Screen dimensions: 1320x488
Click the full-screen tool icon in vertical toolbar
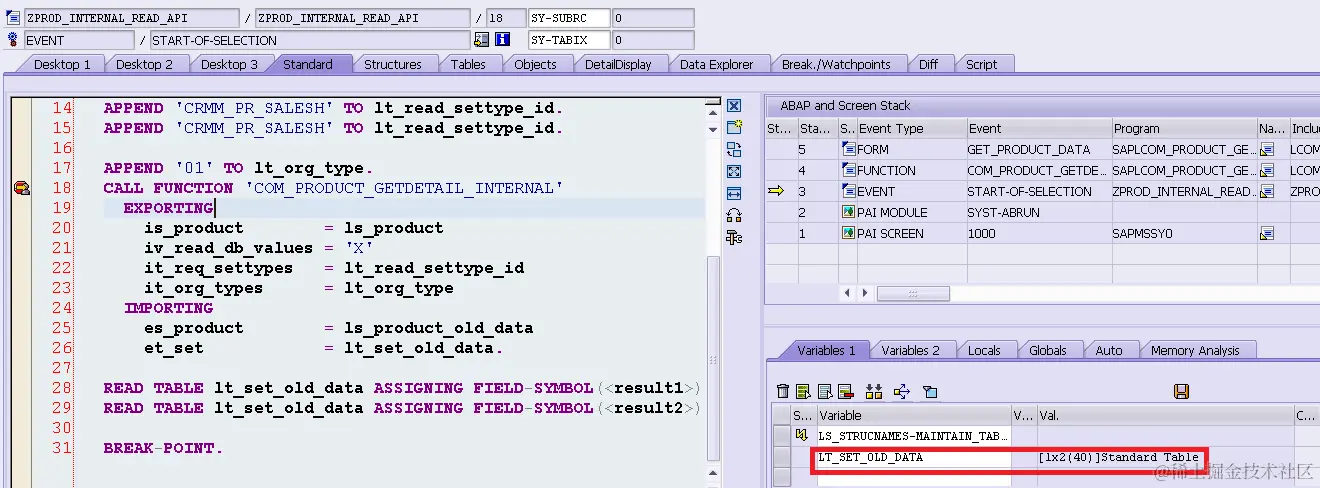coord(734,171)
